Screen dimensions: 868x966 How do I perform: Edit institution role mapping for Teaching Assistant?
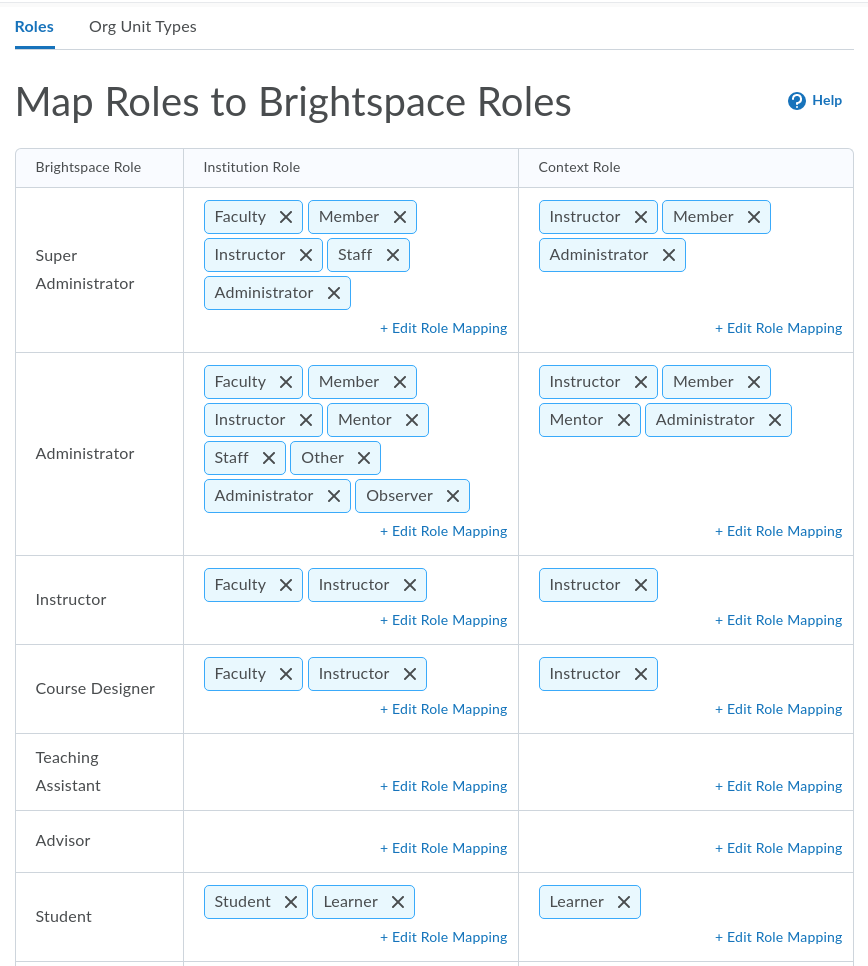click(443, 786)
